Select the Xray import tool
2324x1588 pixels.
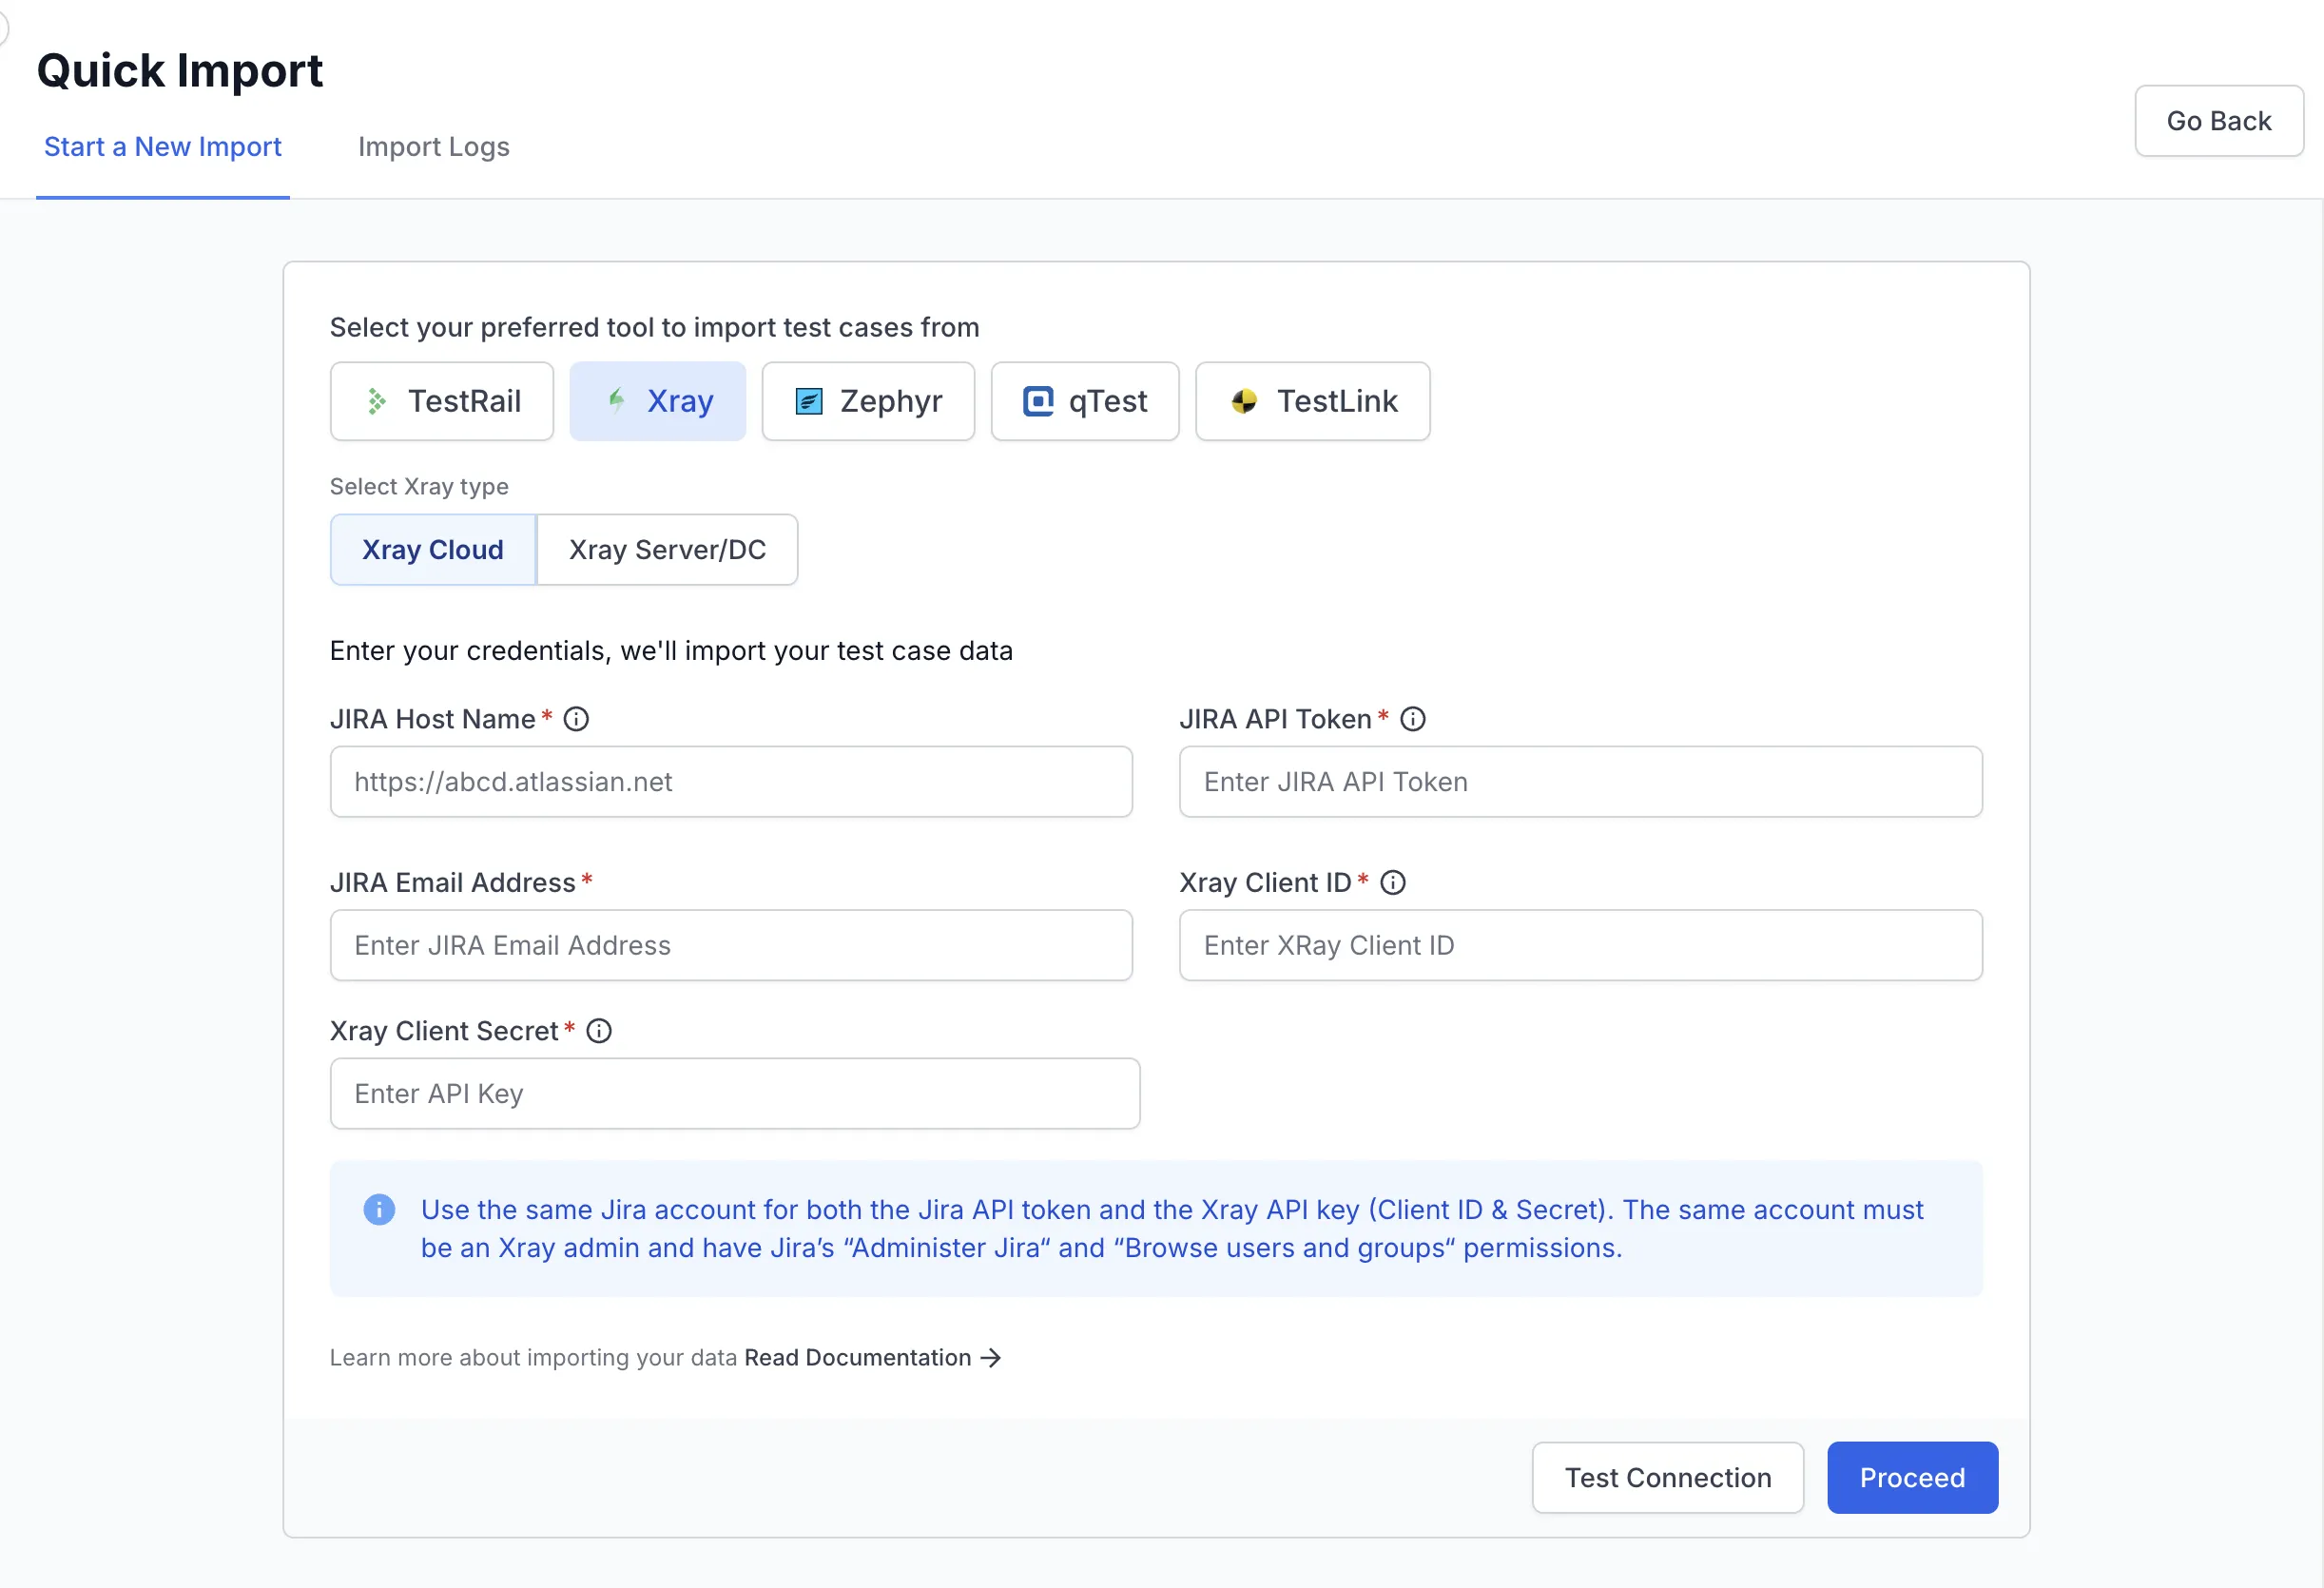(x=657, y=401)
